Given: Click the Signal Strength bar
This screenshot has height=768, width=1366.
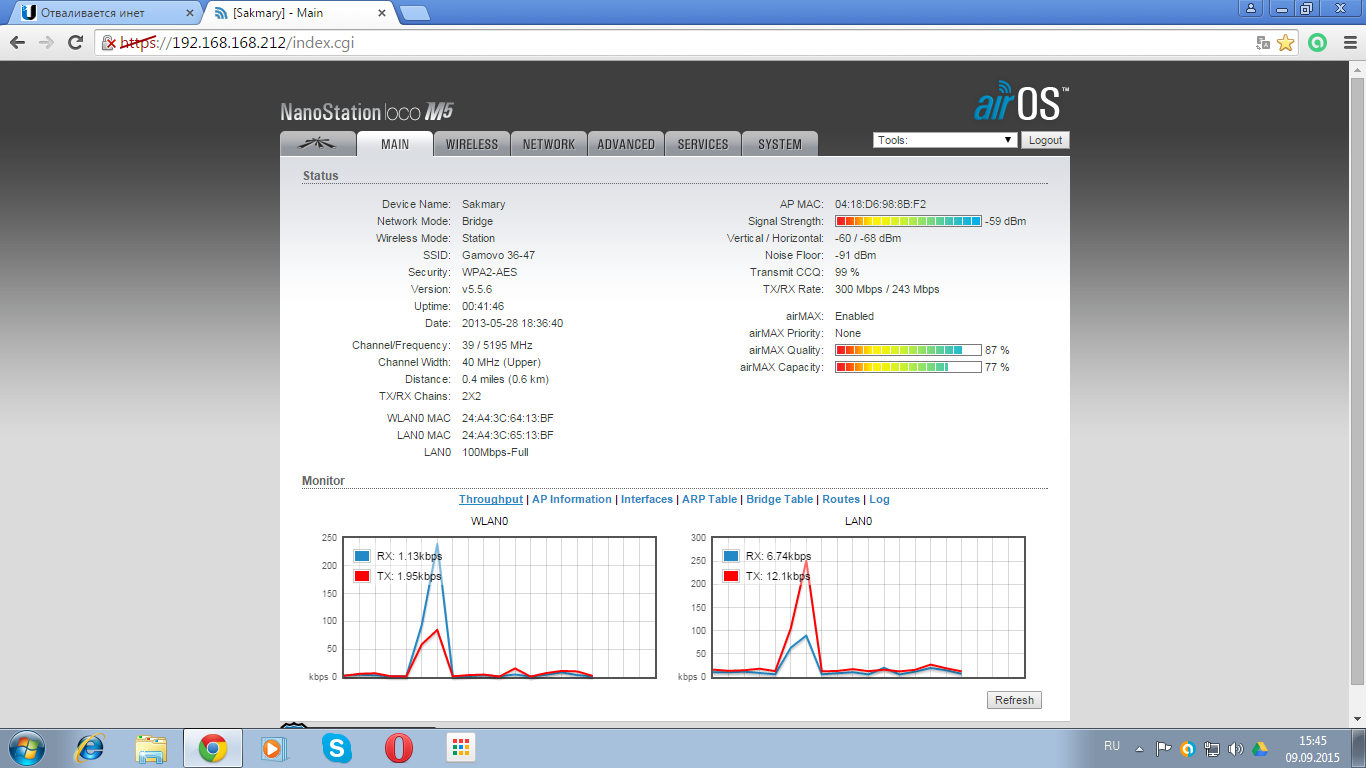Looking at the screenshot, I should pyautogui.click(x=908, y=221).
